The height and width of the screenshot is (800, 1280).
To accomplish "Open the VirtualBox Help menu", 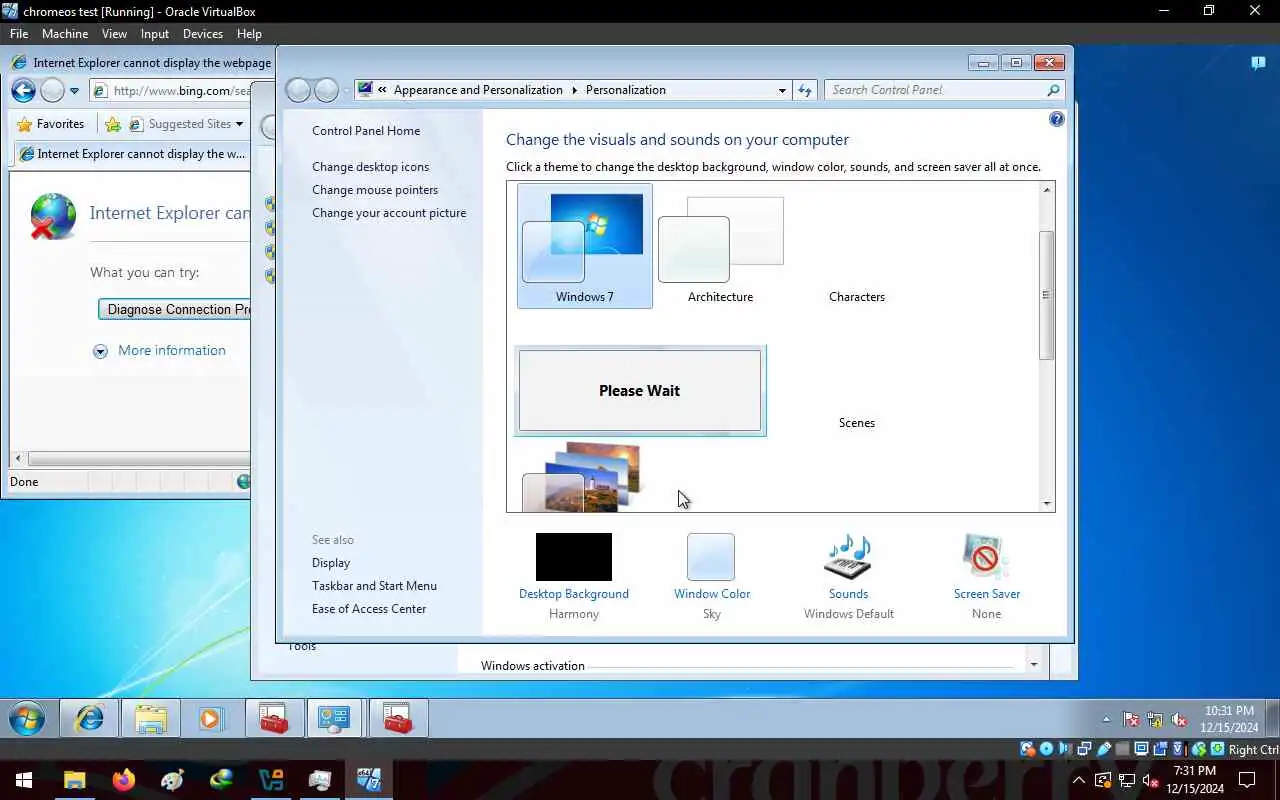I will tap(249, 33).
